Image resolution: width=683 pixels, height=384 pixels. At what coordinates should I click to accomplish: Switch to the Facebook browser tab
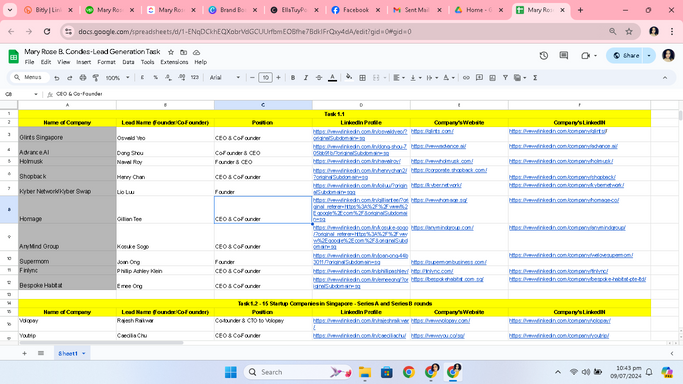point(356,10)
